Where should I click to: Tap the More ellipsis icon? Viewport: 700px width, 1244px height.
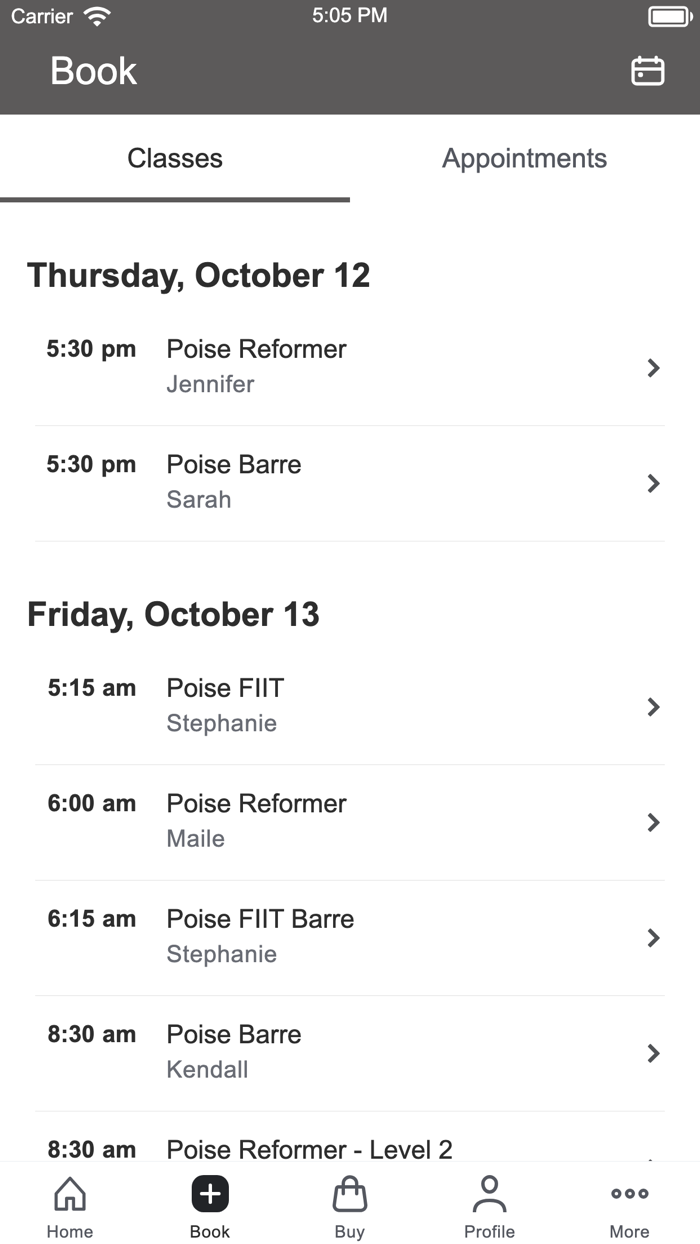(x=629, y=1193)
